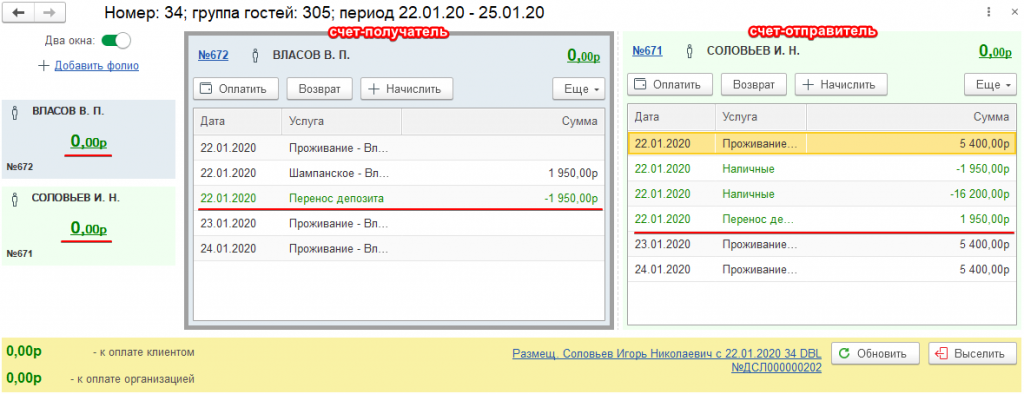Sort by Услуга column in Соловьев table
The image size is (1024, 394).
761,117
